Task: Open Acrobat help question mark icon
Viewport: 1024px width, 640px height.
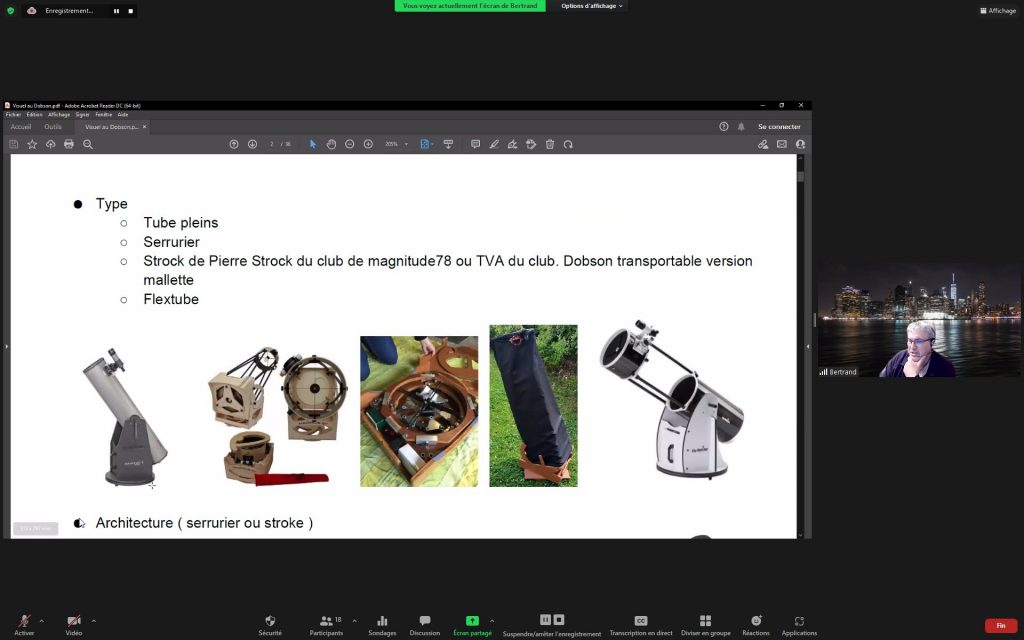Action: [x=724, y=127]
